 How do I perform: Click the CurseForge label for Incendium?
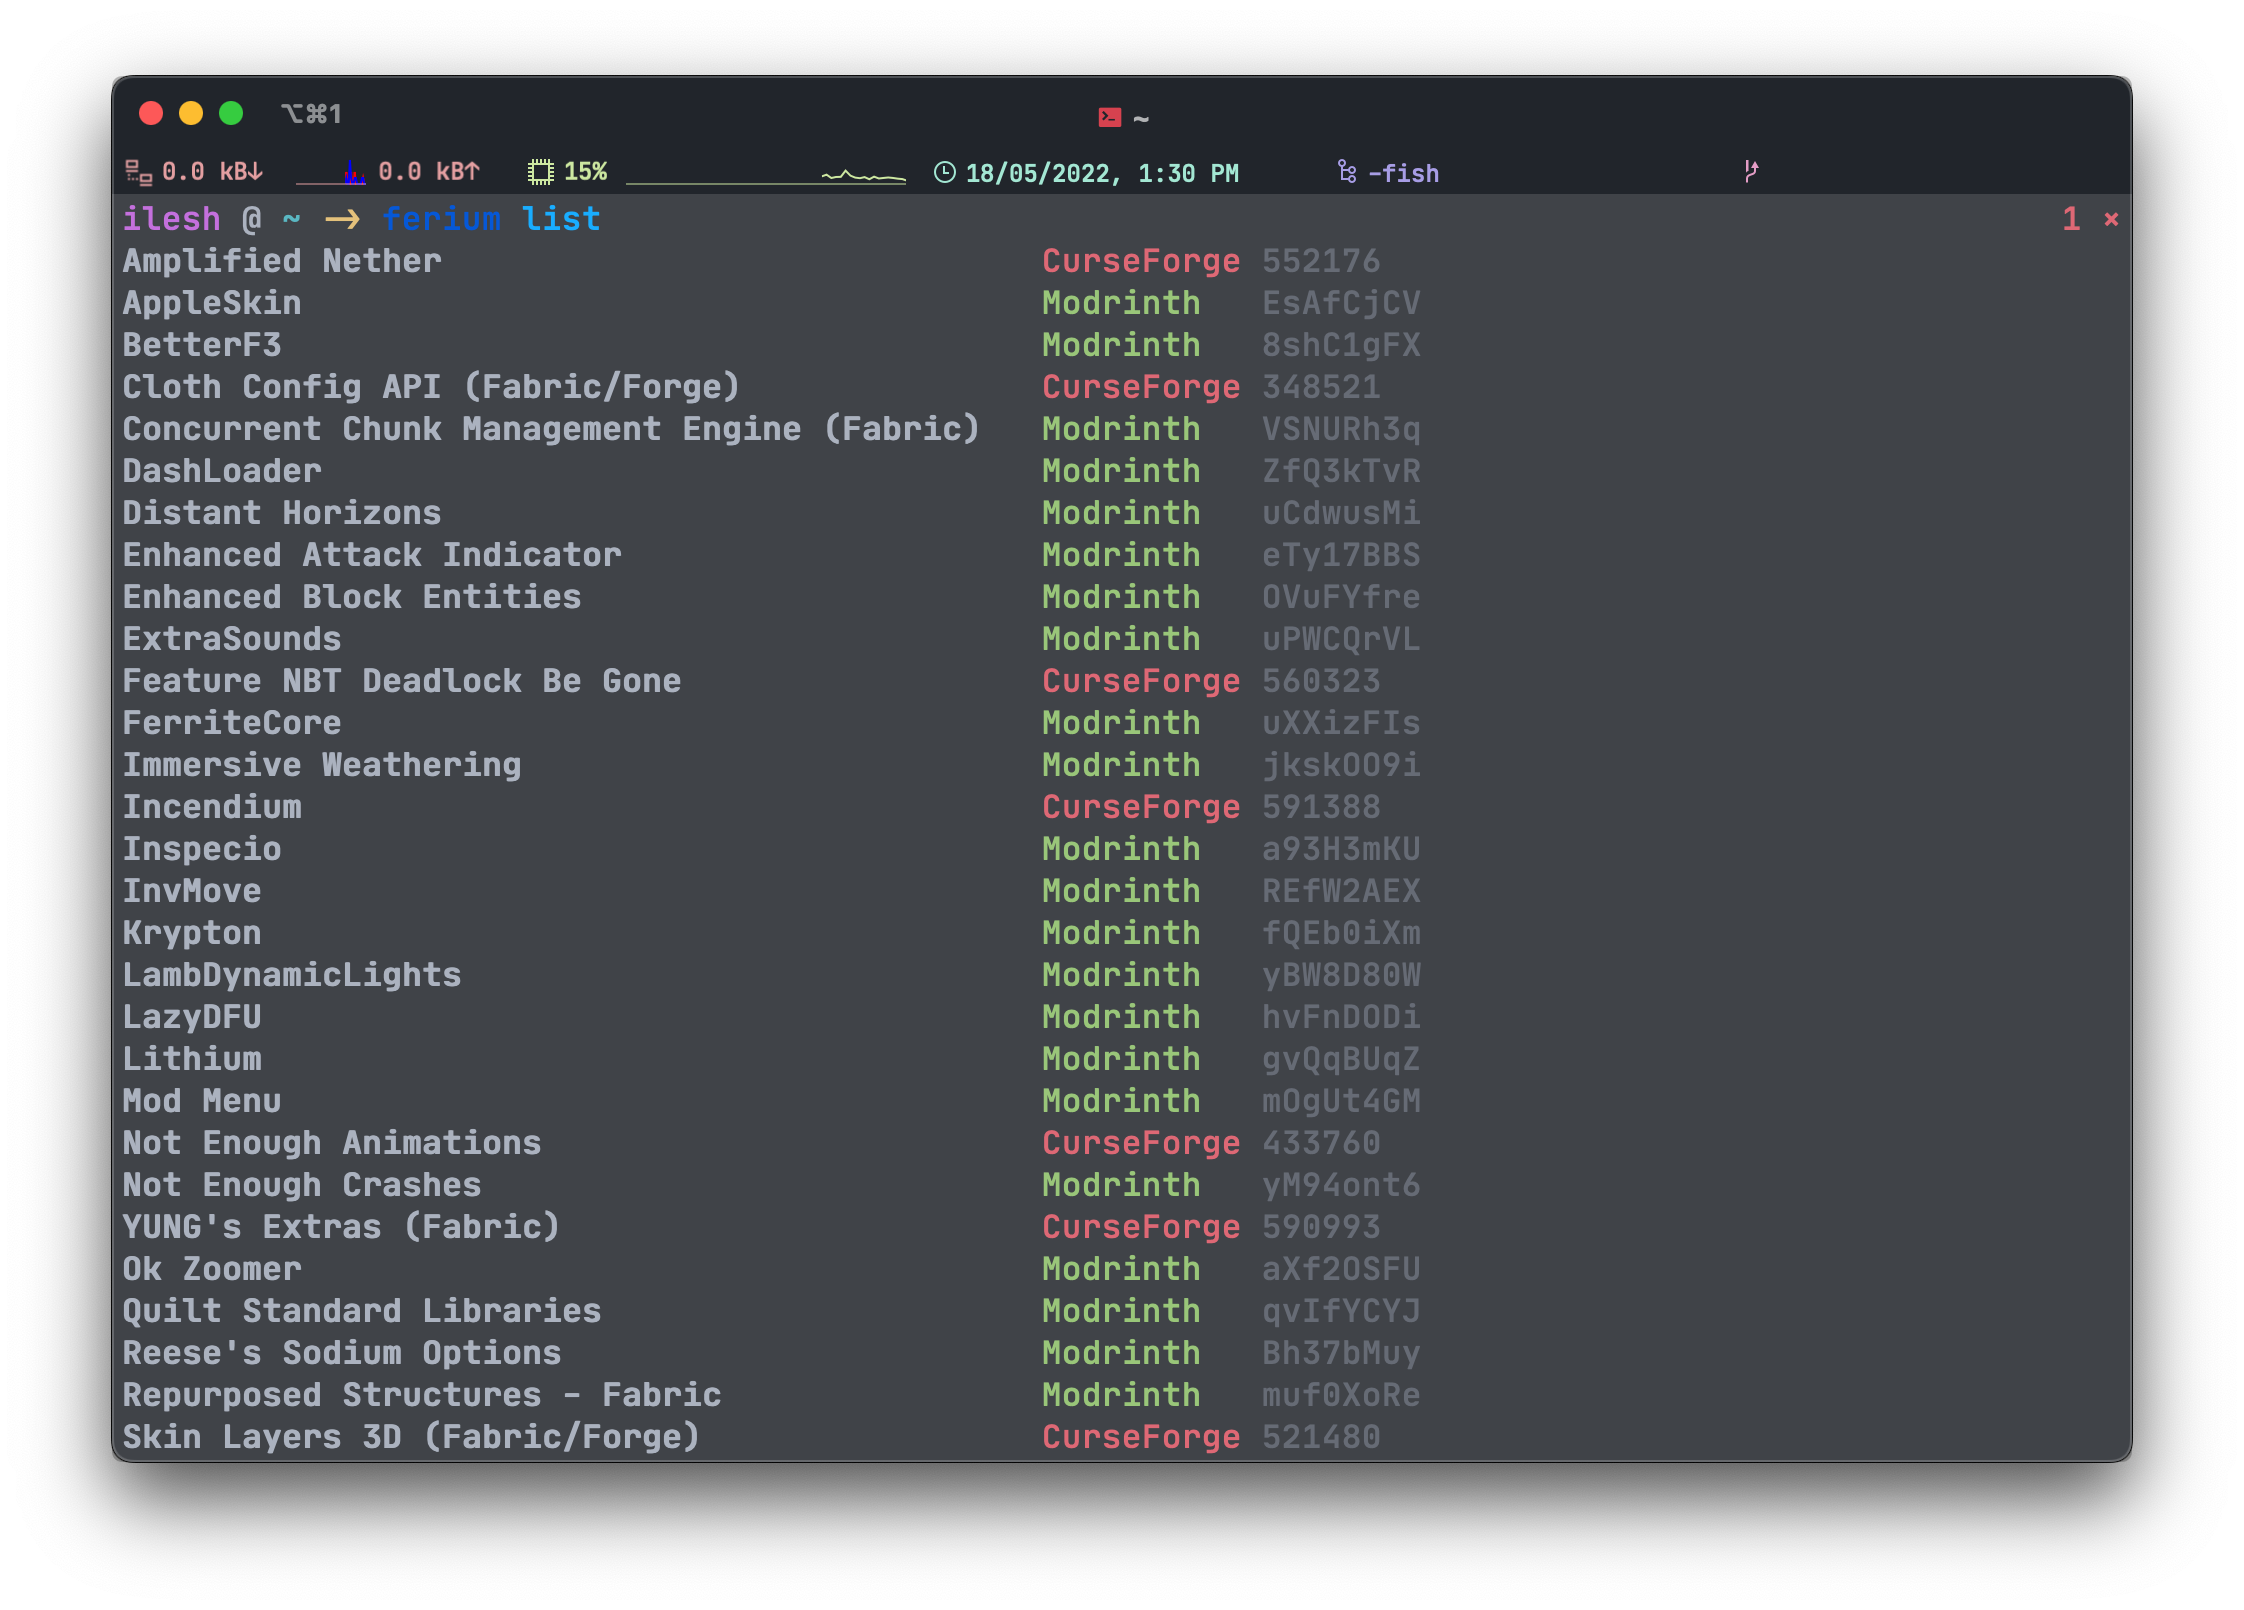click(x=1140, y=807)
